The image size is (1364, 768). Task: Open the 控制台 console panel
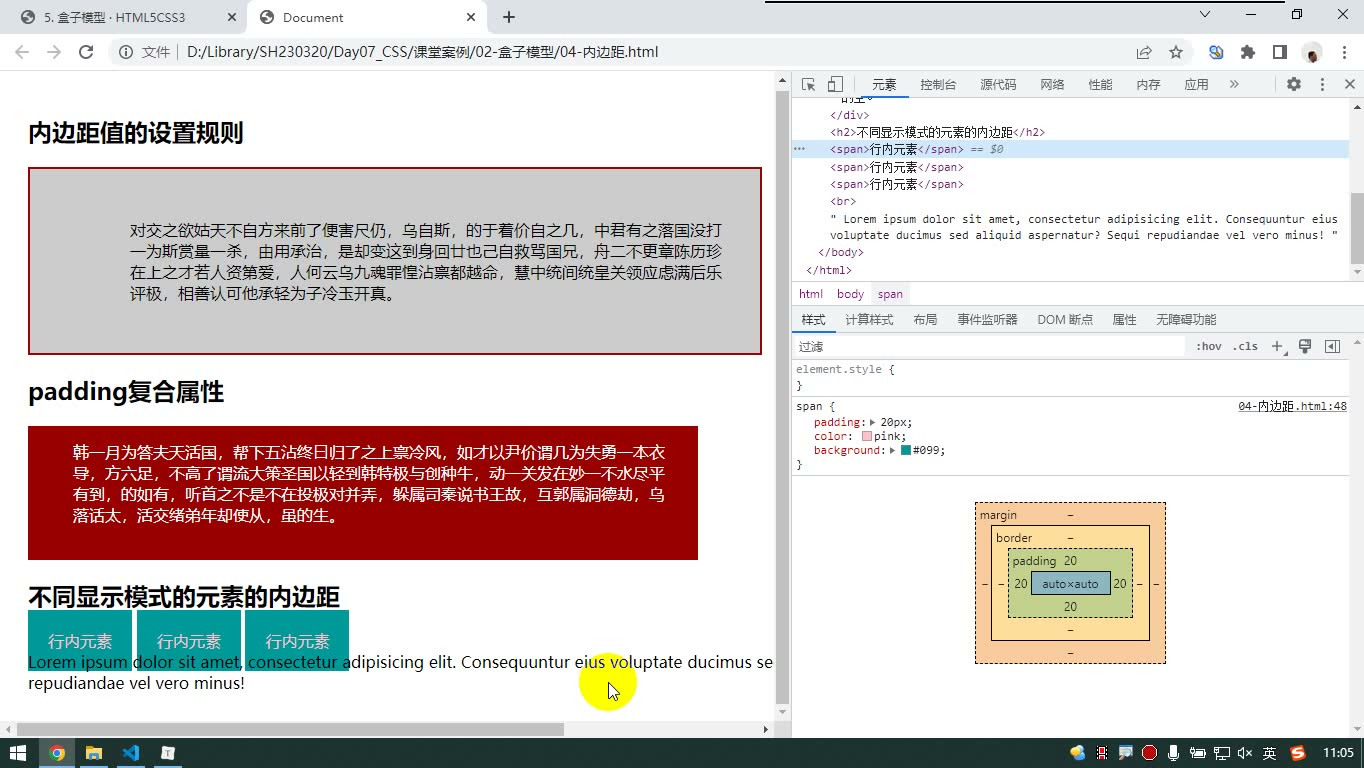pos(938,85)
